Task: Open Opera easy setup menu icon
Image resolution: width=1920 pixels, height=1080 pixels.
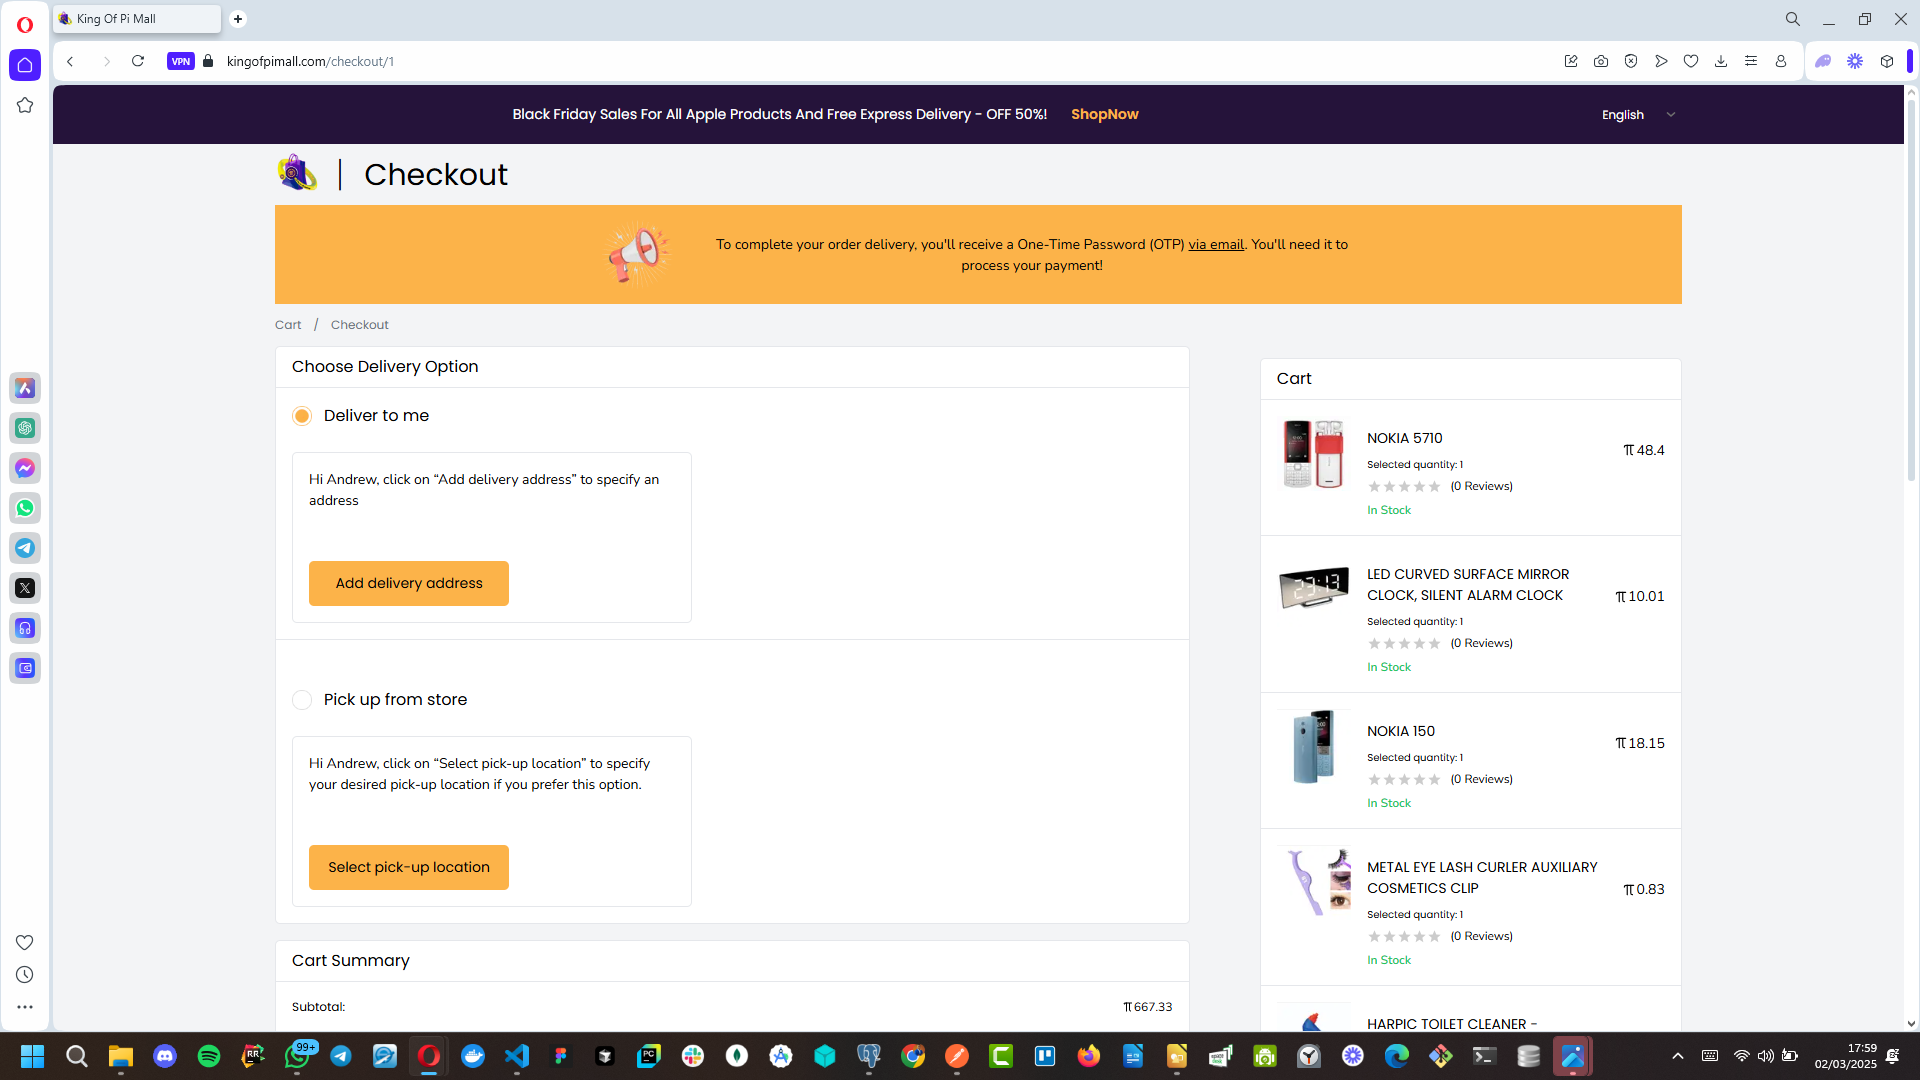Action: (x=1751, y=61)
